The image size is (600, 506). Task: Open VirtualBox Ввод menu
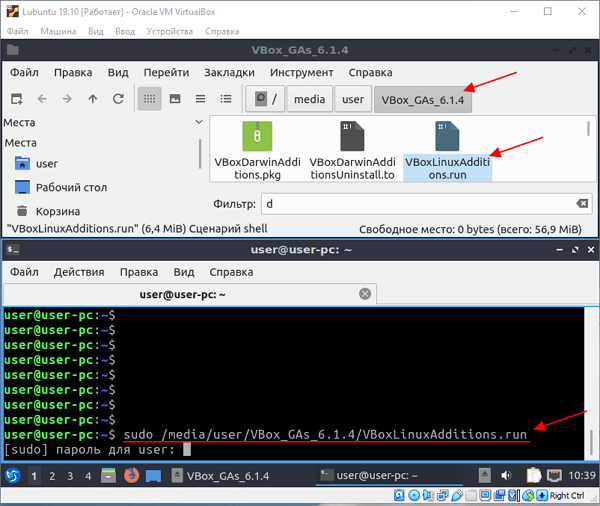click(125, 31)
